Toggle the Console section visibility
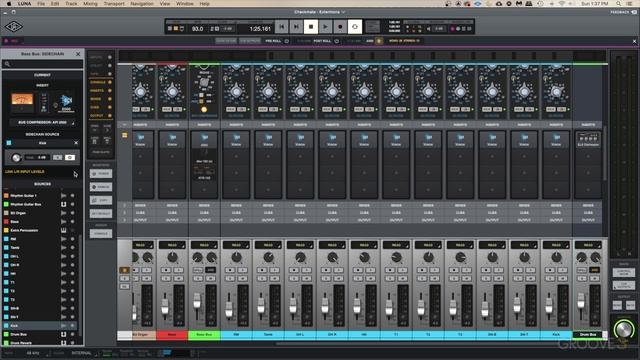640x360 pixels. 110,82
